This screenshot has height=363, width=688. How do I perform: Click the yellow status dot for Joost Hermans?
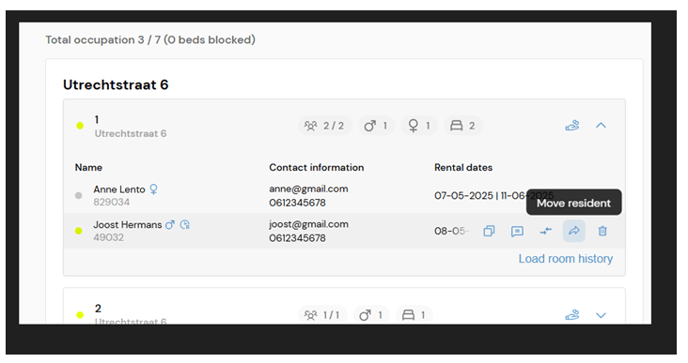point(79,231)
